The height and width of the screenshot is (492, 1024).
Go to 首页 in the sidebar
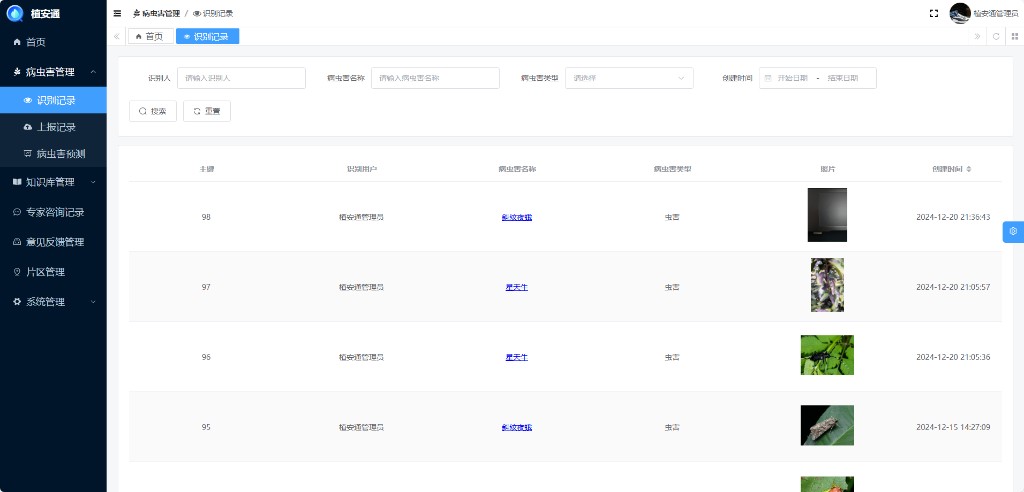53,42
